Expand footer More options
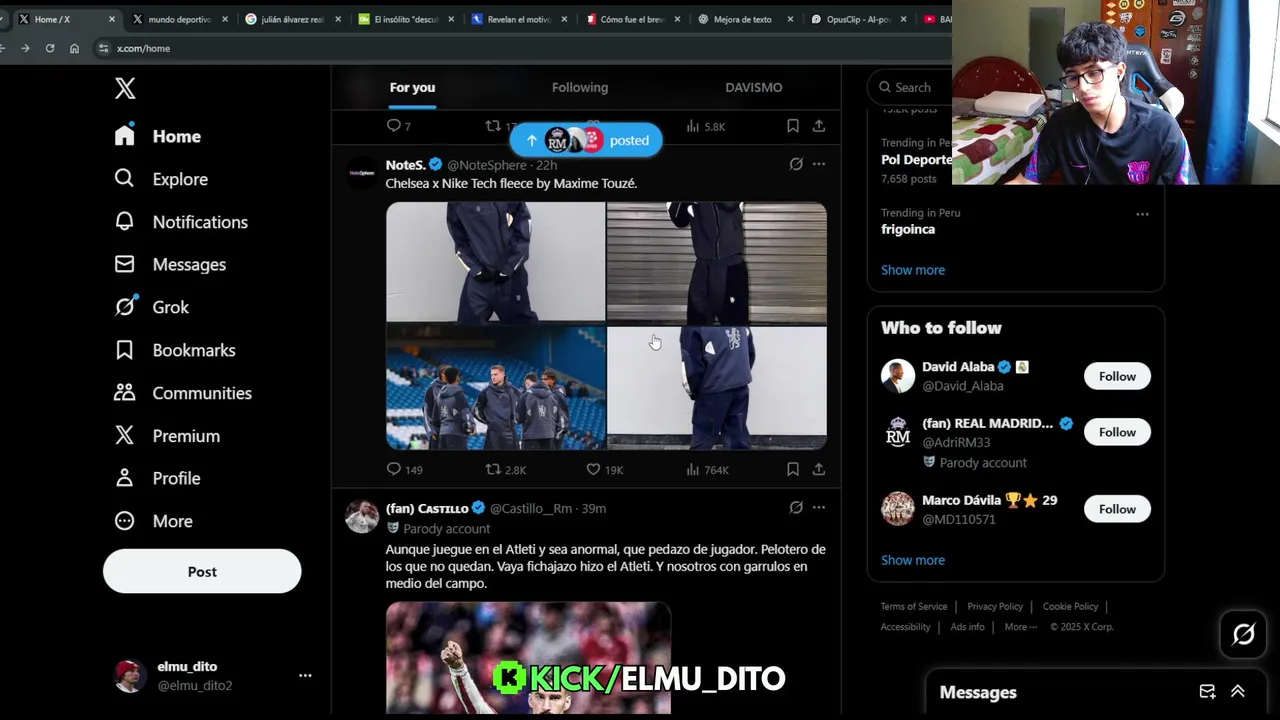 click(1020, 627)
